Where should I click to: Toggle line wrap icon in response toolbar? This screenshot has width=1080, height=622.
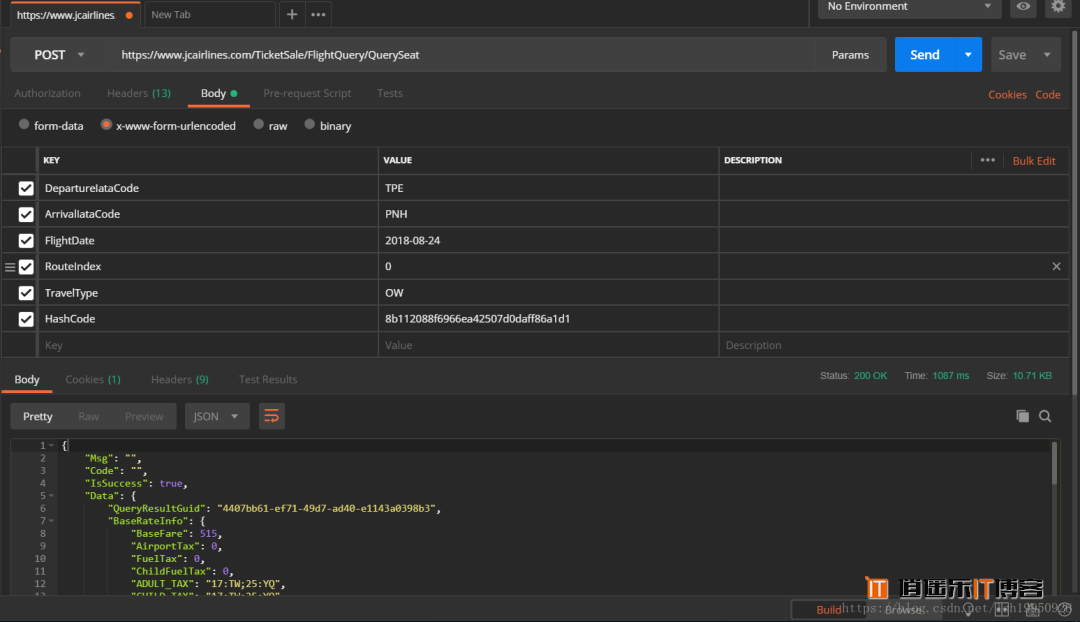click(271, 416)
